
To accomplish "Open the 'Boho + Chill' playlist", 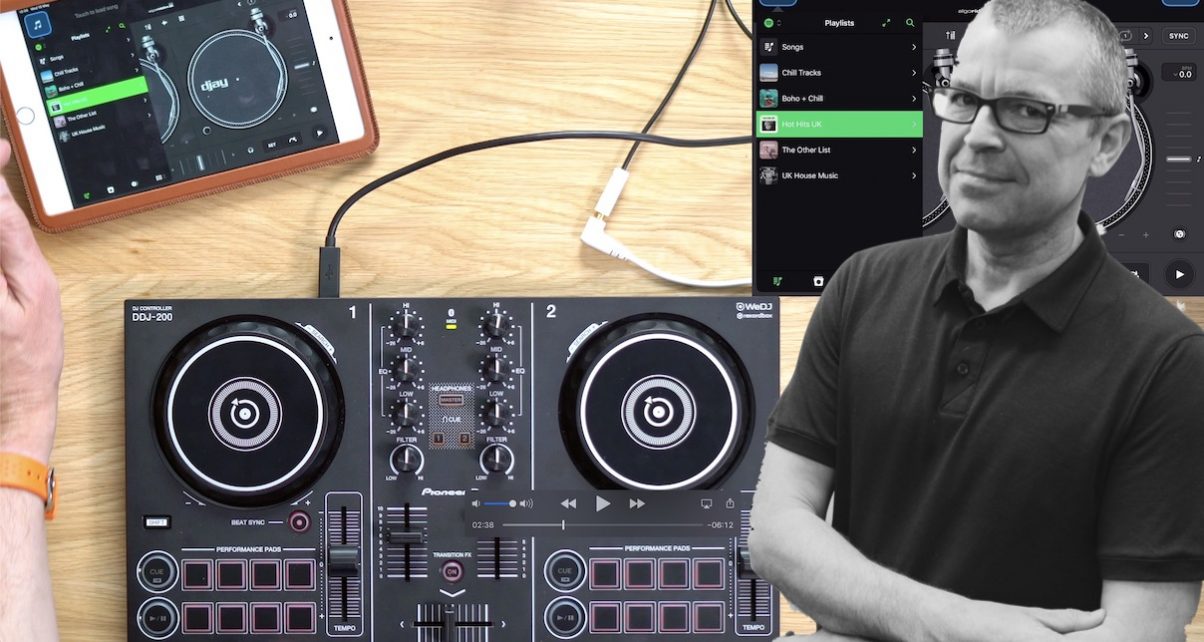I will (838, 98).
